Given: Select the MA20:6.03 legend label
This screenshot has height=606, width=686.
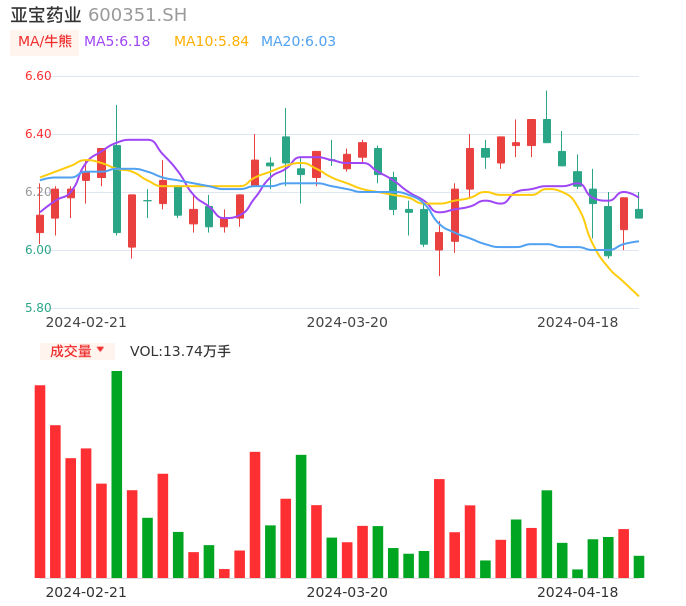Looking at the screenshot, I should tap(298, 42).
